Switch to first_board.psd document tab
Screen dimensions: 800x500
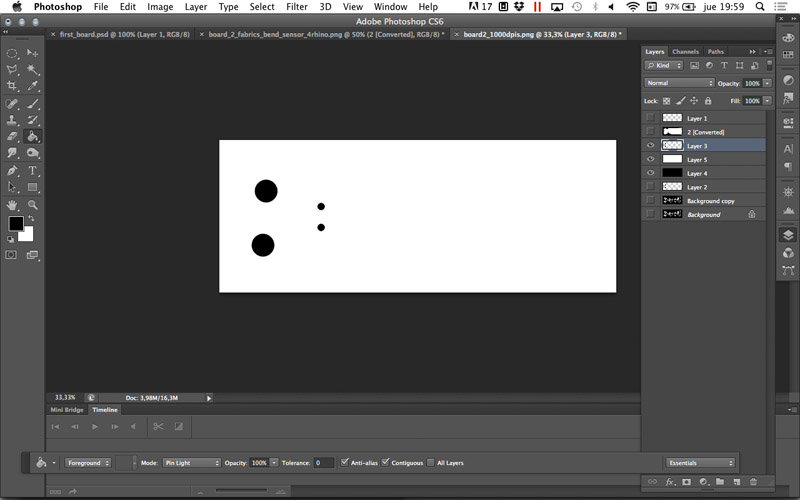(124, 34)
